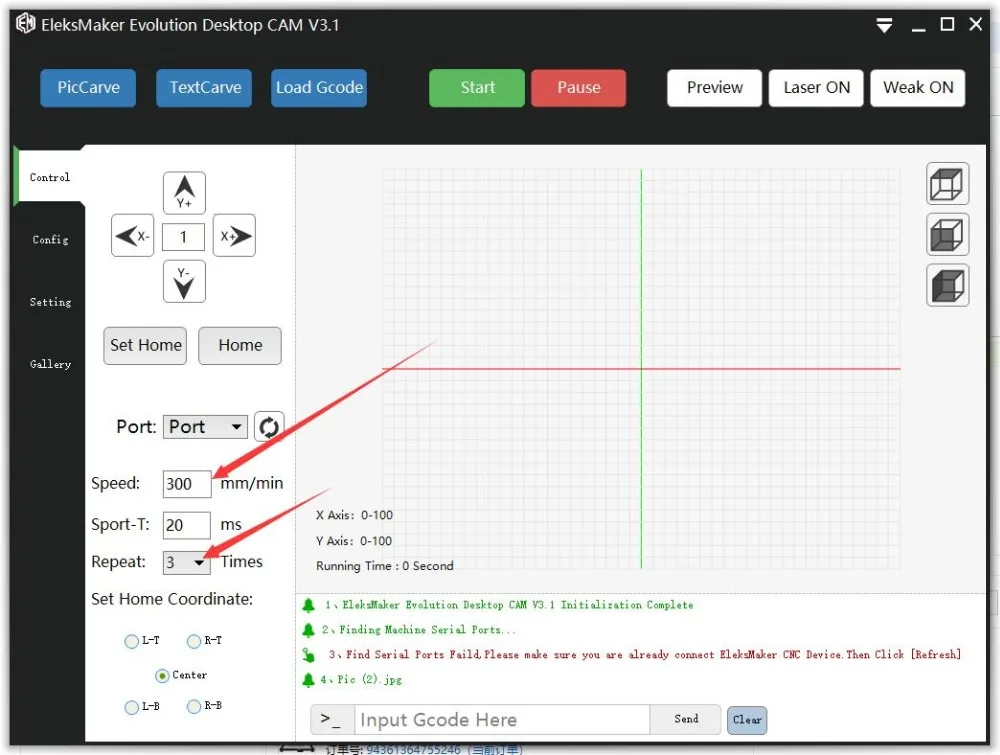Click the PicCarve button

pos(88,88)
